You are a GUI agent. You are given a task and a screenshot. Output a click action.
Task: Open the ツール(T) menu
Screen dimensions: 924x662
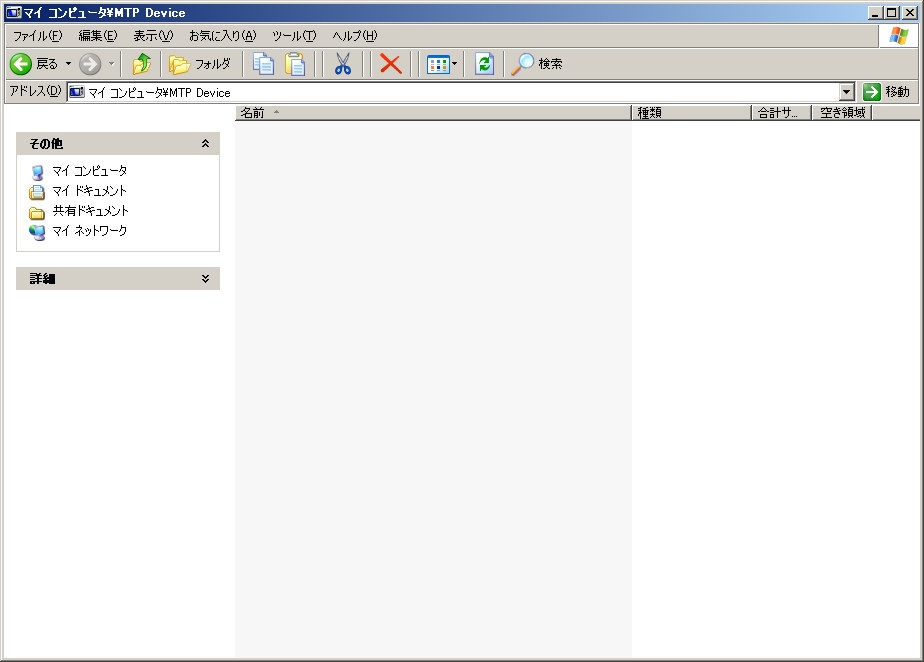(294, 36)
